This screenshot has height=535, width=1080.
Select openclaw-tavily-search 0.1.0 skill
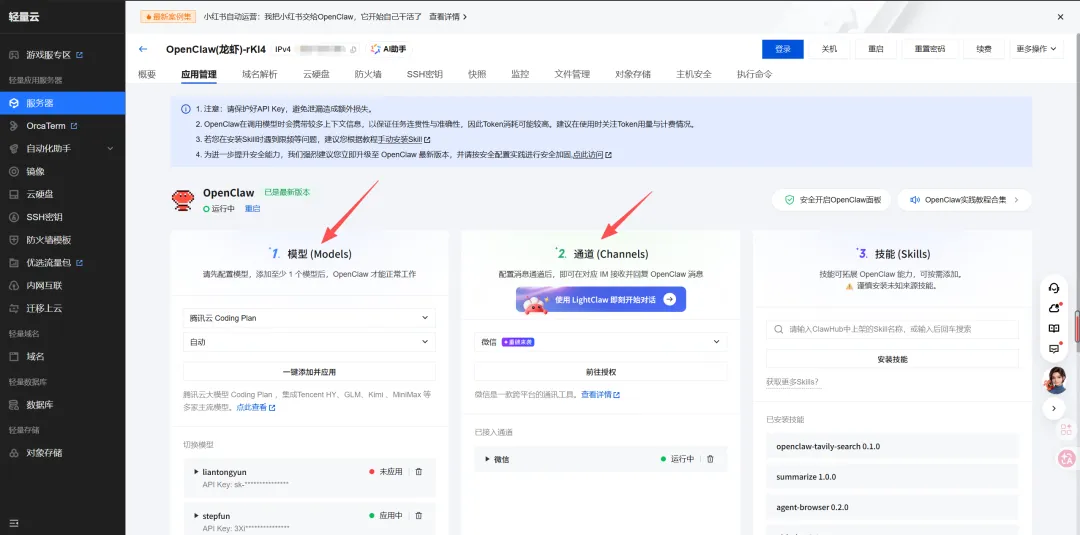(x=892, y=446)
